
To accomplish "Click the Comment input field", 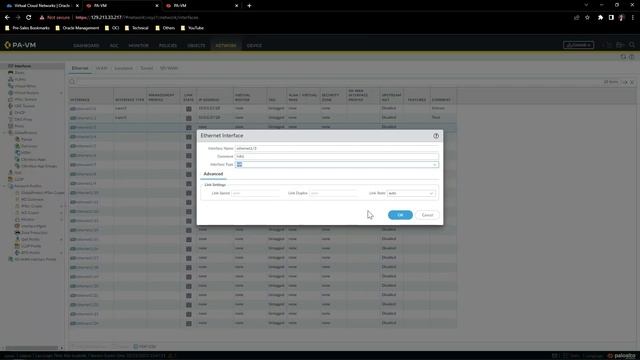I will [x=337, y=156].
